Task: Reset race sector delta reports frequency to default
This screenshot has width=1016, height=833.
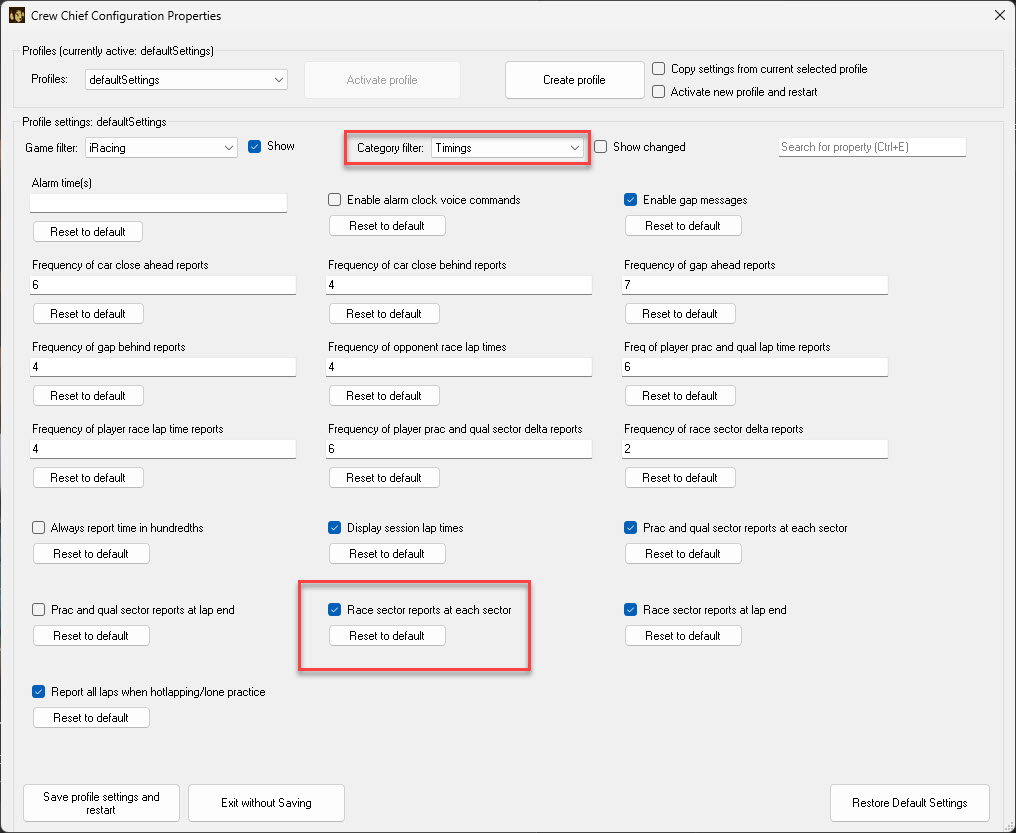Action: pos(680,478)
